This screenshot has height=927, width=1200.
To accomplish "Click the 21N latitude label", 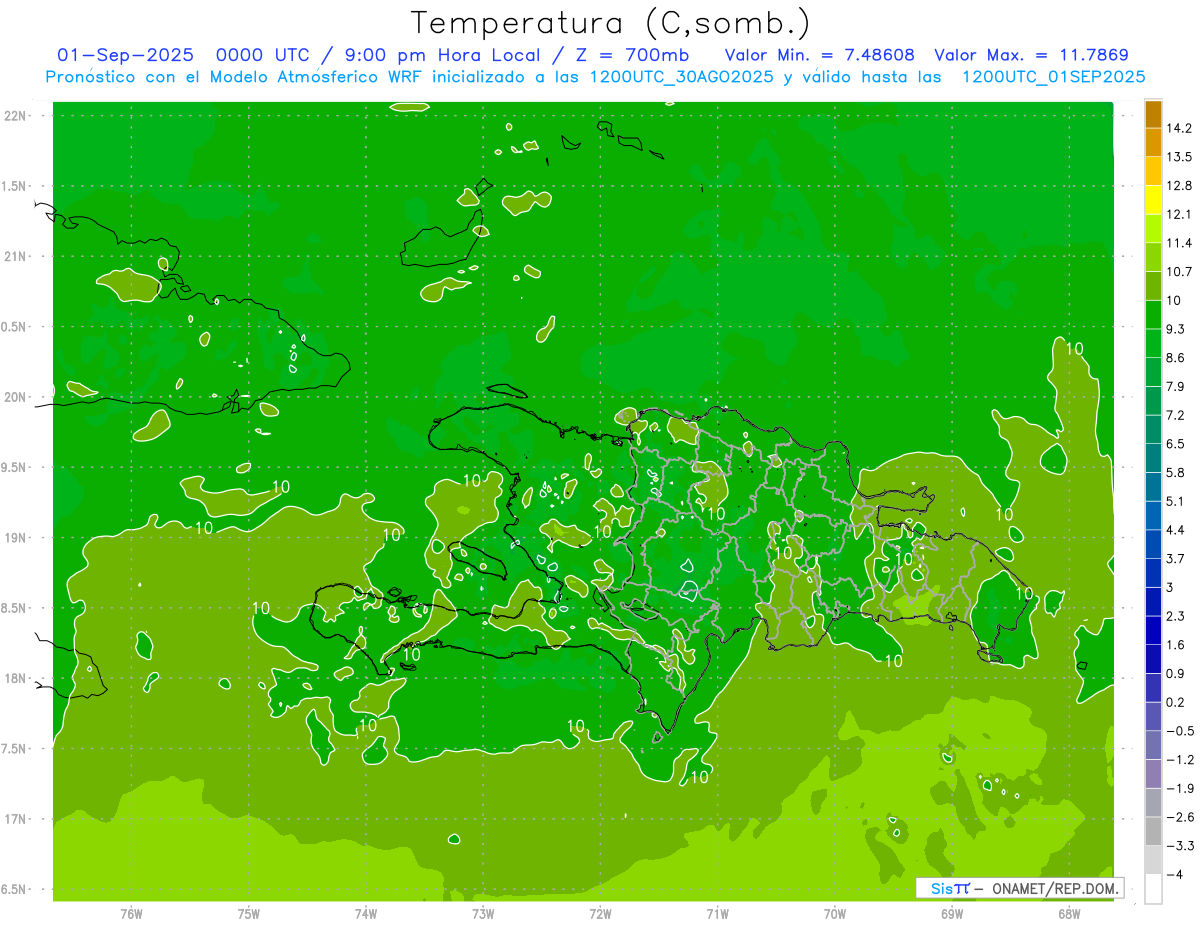I will point(17,256).
